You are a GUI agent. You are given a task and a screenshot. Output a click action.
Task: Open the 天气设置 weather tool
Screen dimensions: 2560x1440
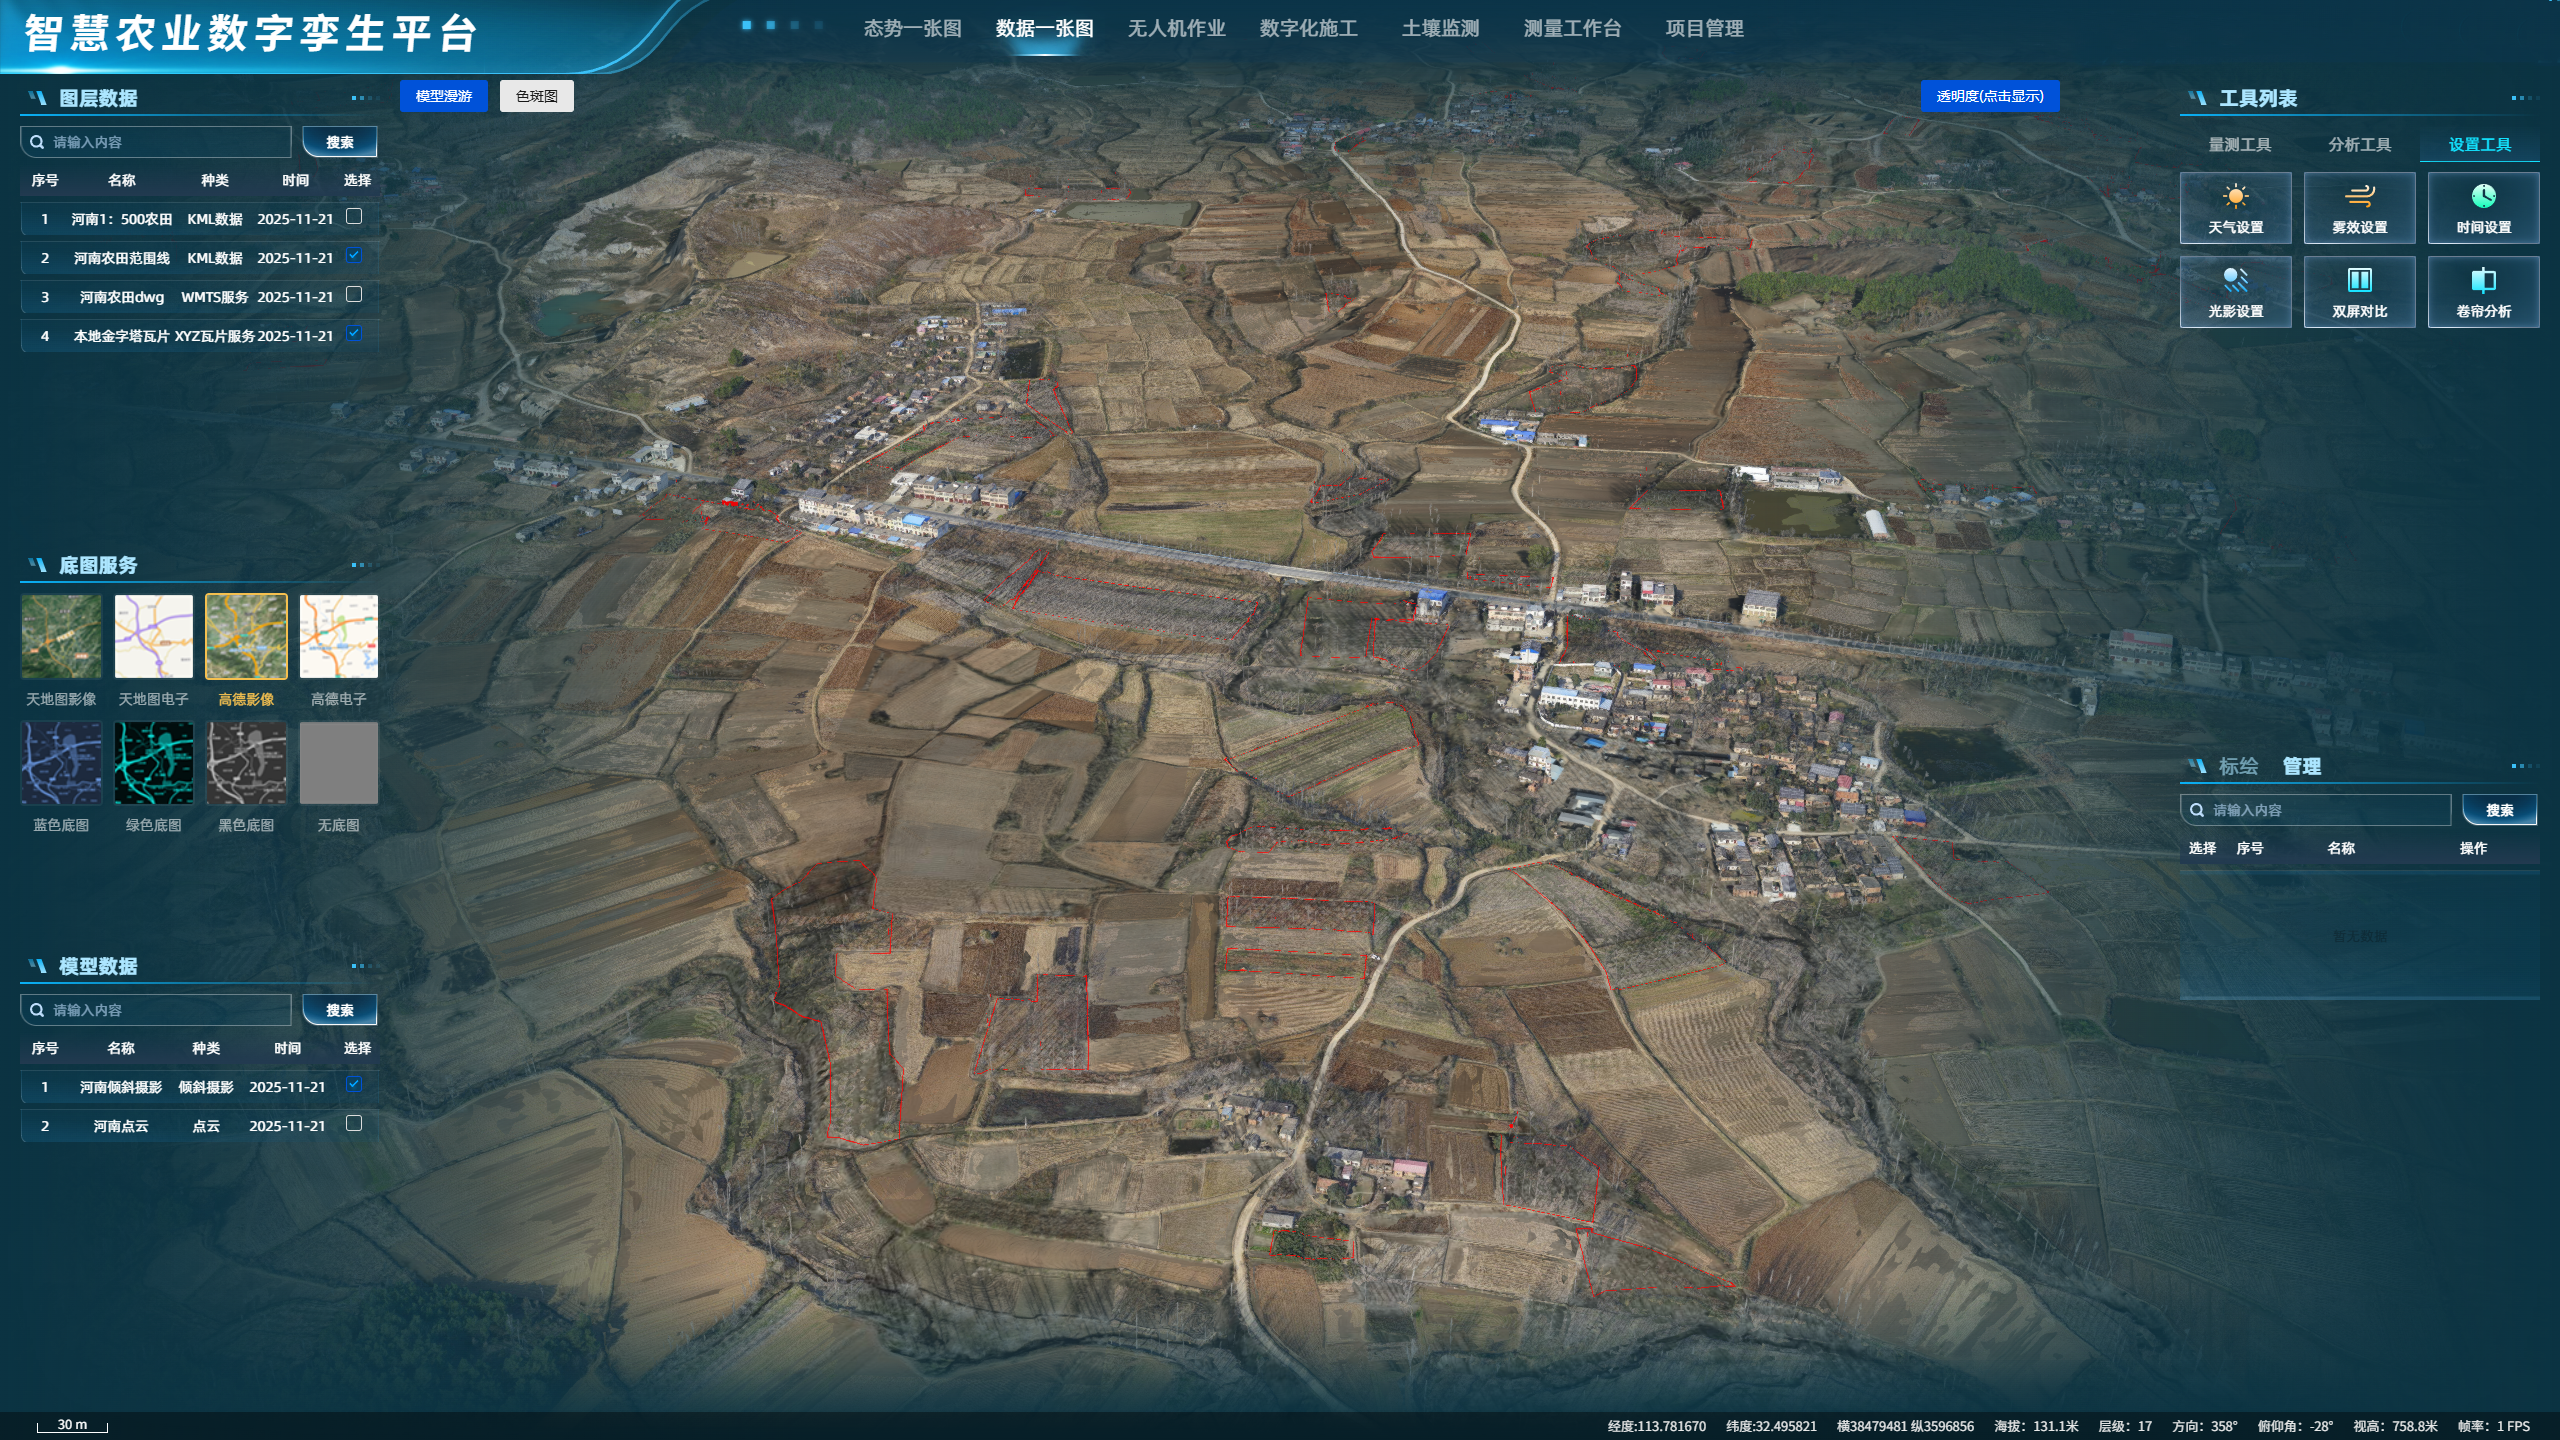[x=2235, y=208]
